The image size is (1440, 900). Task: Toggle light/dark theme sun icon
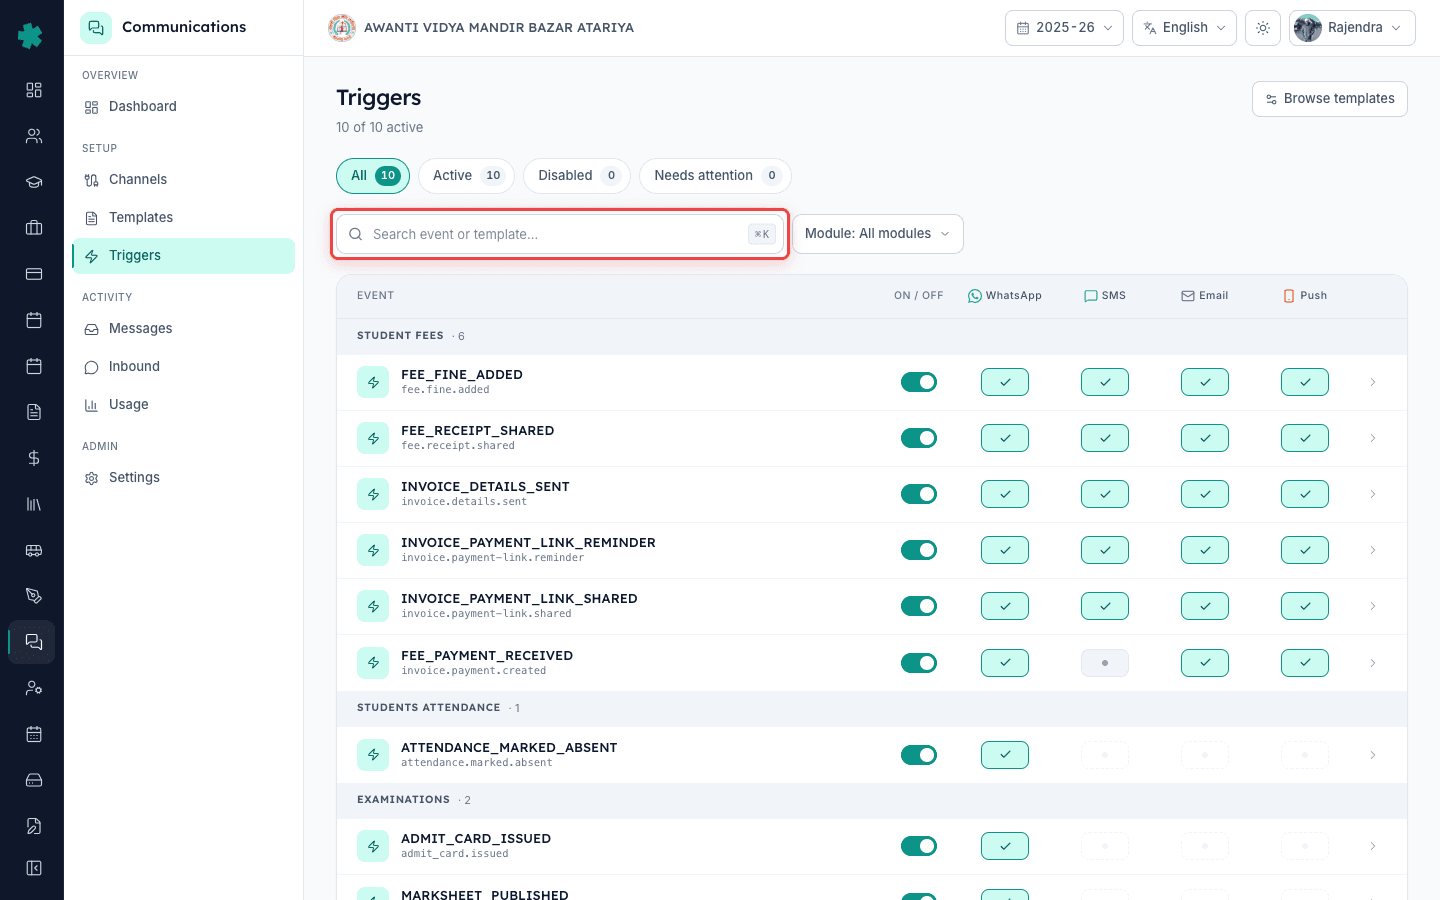click(x=1263, y=28)
